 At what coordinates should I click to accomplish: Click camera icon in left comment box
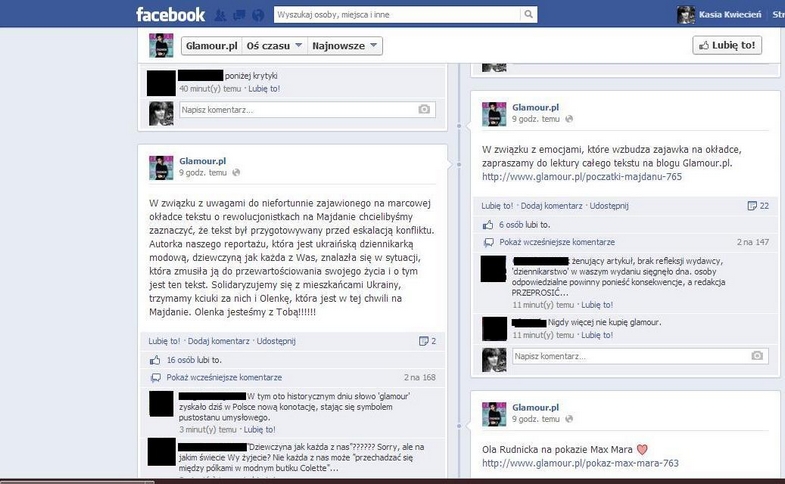pyautogui.click(x=424, y=109)
